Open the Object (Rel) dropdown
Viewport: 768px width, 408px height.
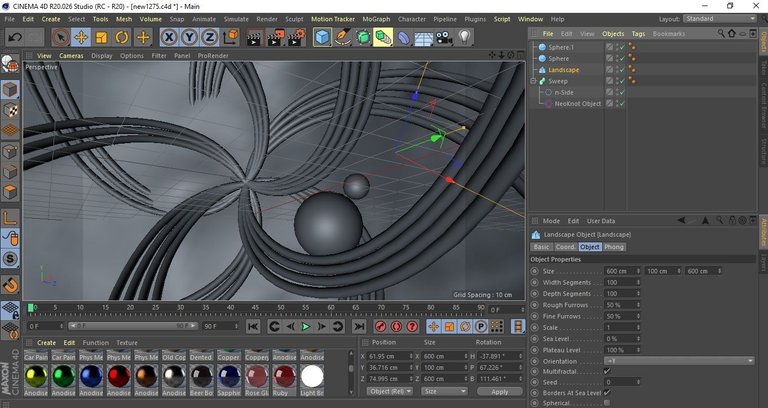point(389,391)
